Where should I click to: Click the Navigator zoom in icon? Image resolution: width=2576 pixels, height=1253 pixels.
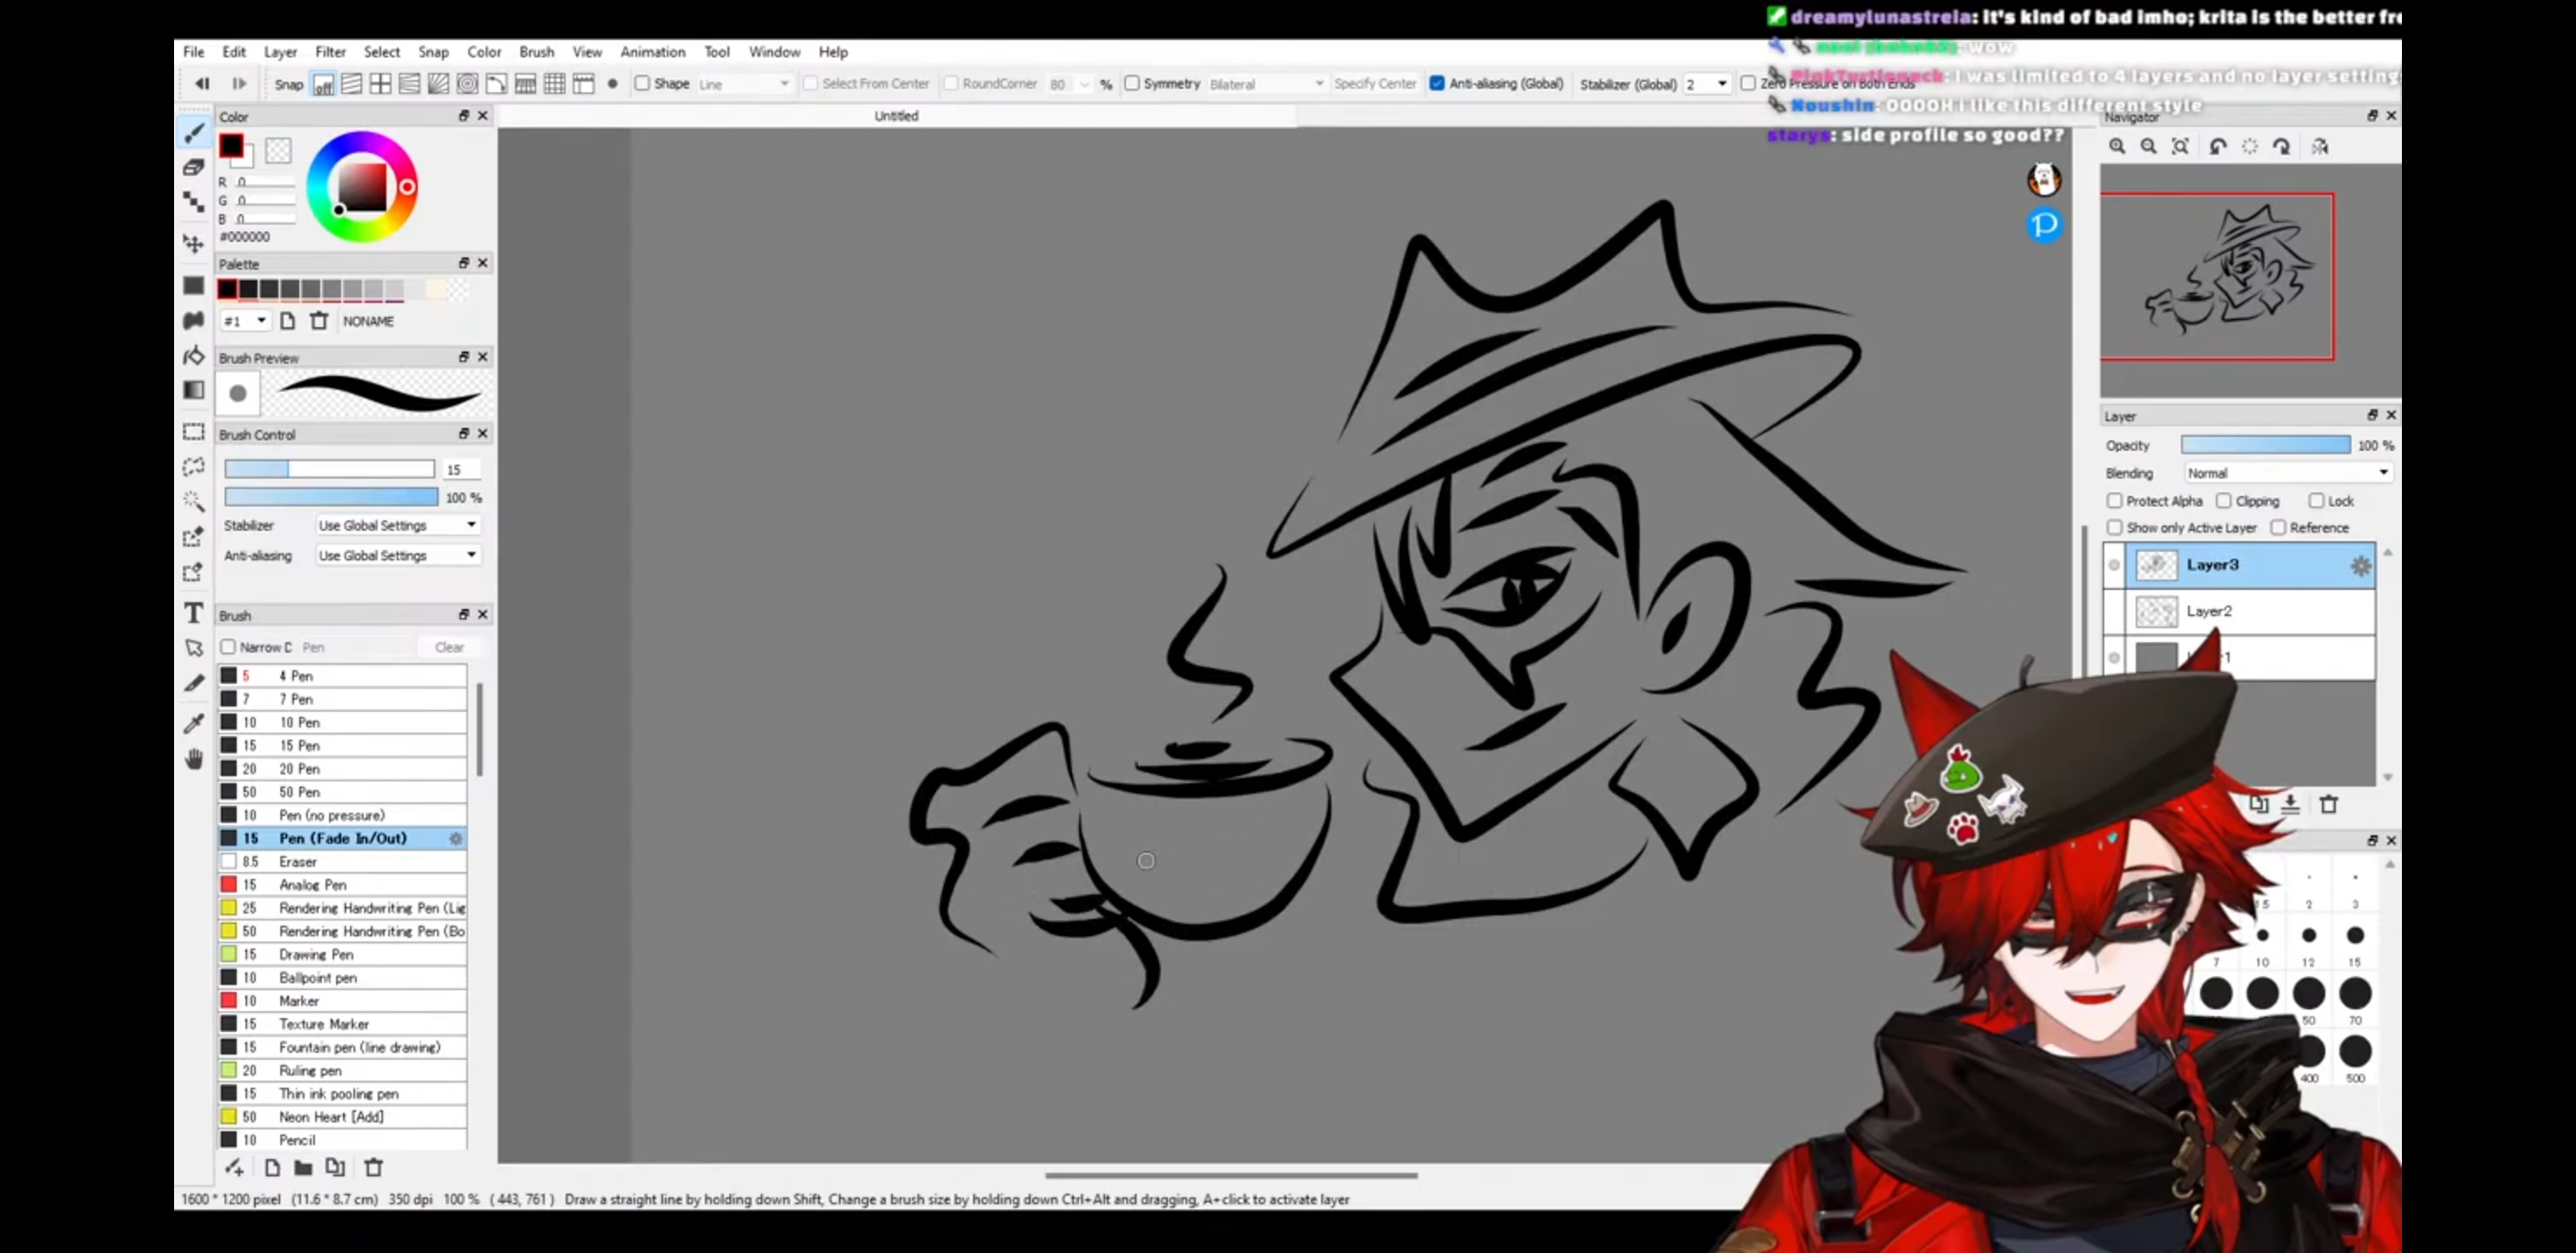pyautogui.click(x=2117, y=147)
